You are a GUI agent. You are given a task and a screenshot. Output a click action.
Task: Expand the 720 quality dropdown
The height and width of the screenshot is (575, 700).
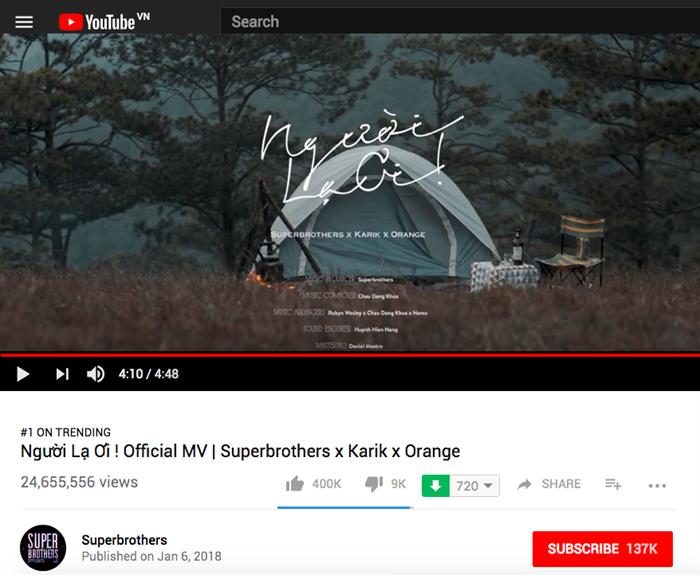475,486
